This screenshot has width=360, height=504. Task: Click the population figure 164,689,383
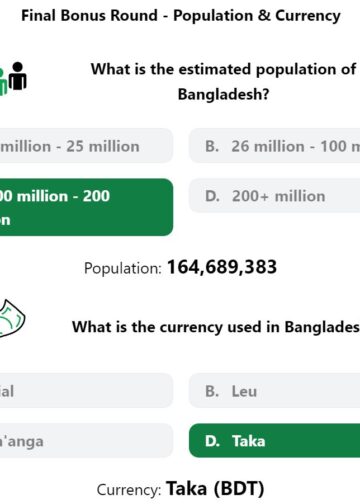[x=222, y=267]
